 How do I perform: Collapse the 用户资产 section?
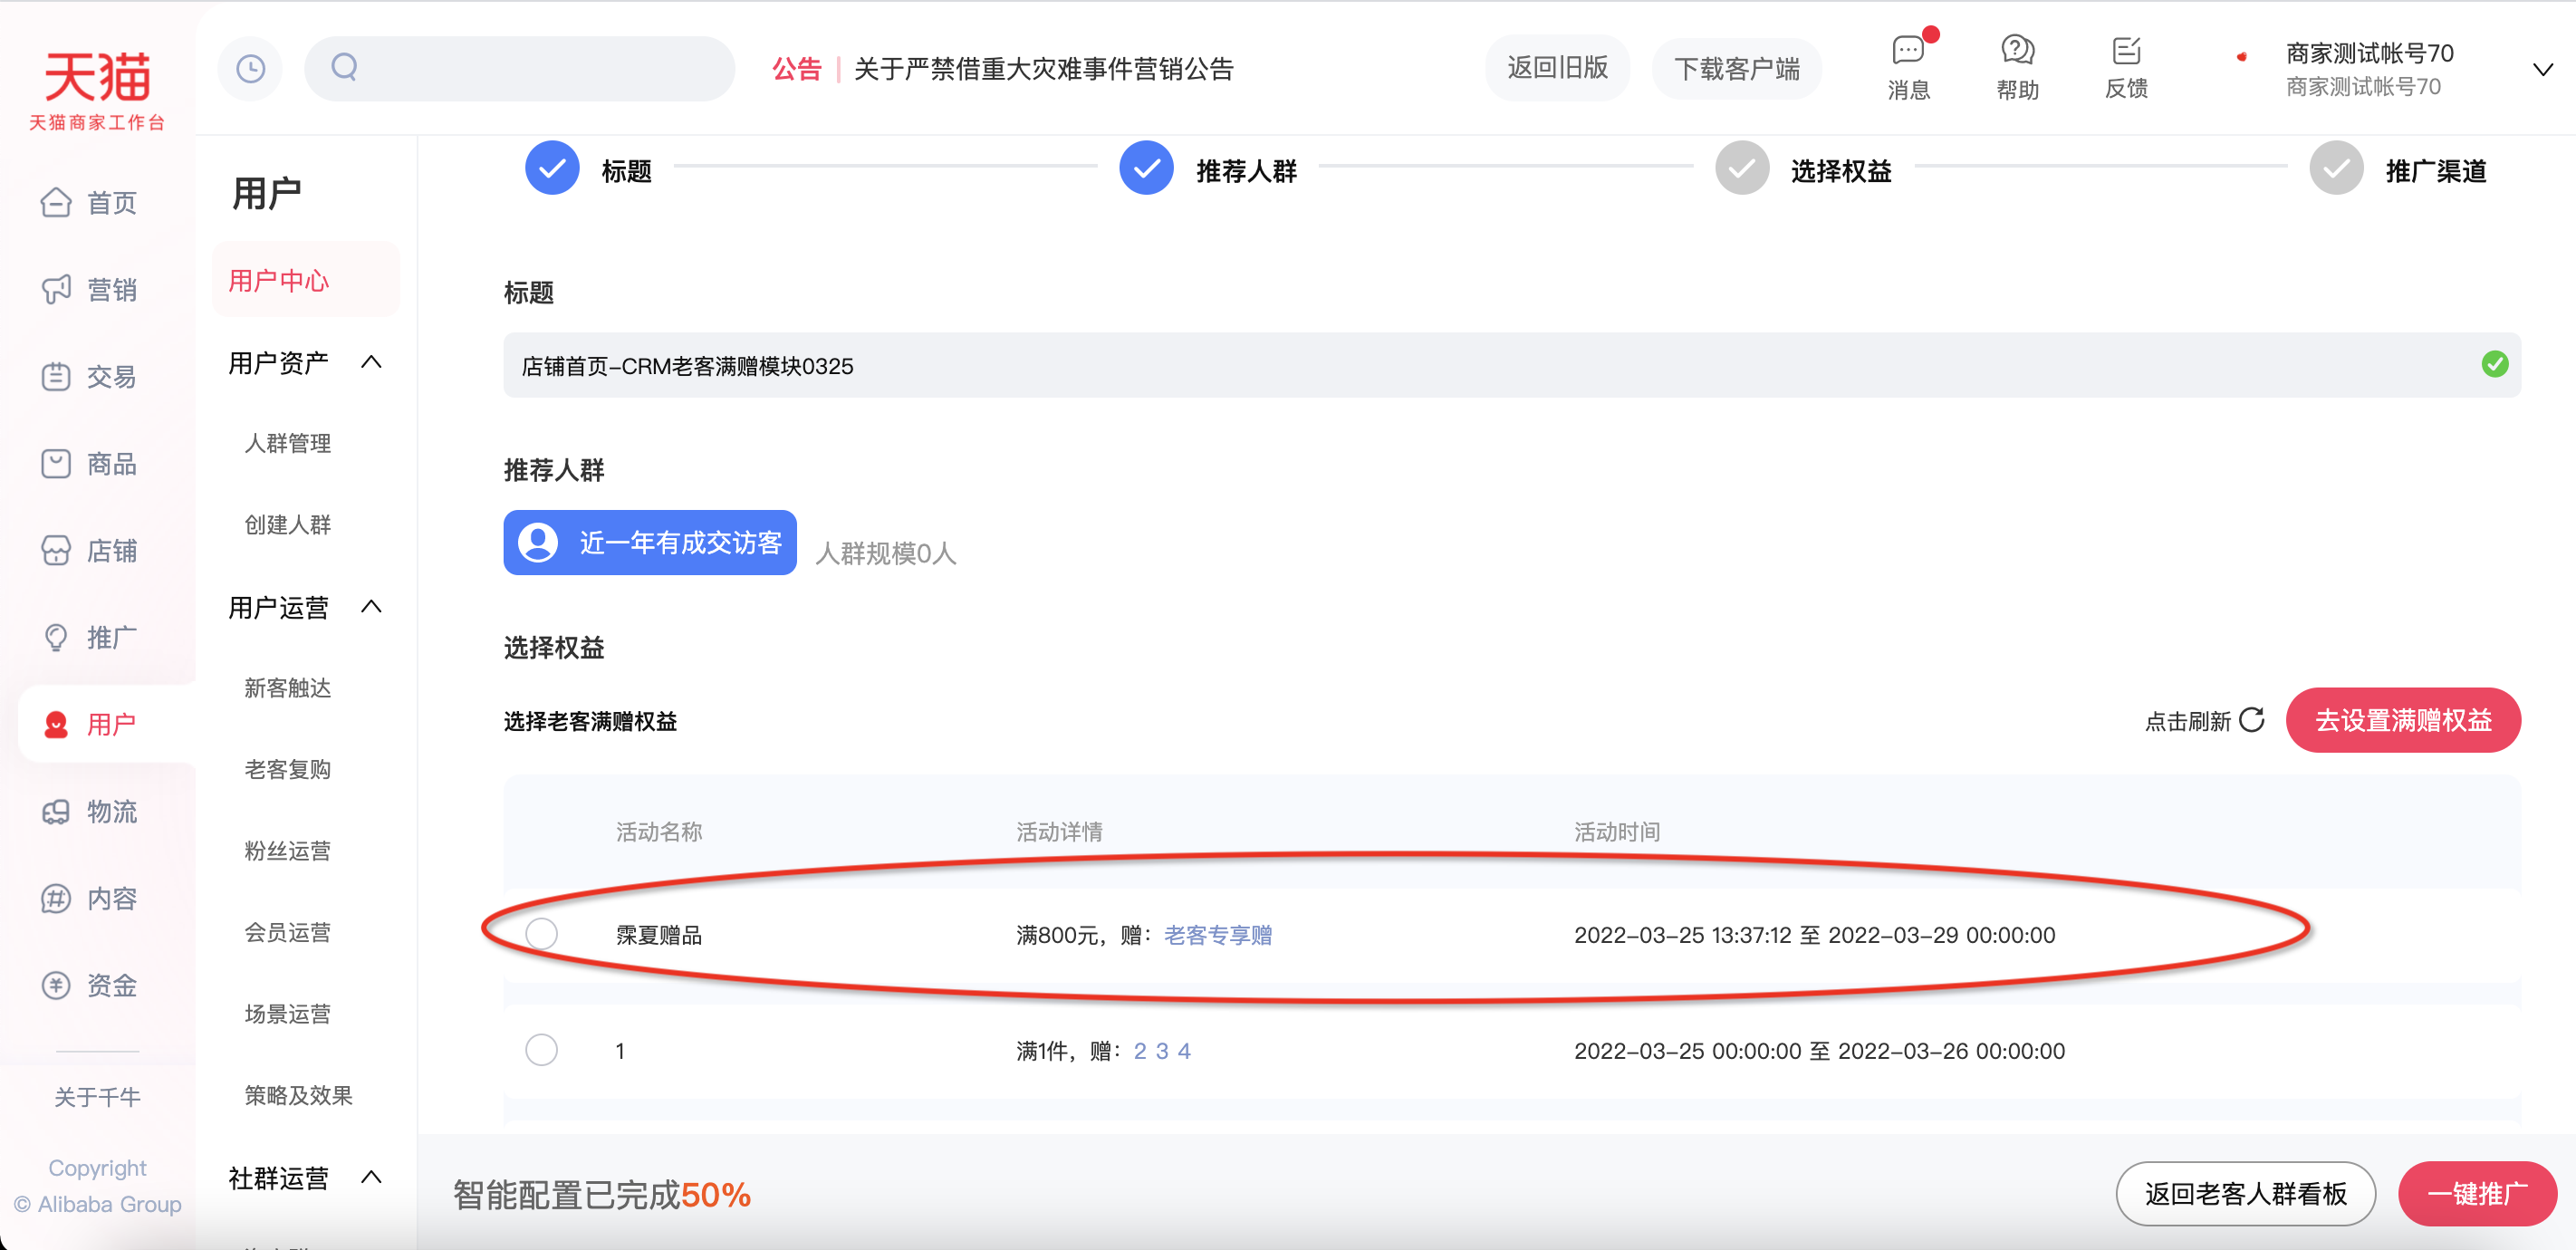point(371,362)
